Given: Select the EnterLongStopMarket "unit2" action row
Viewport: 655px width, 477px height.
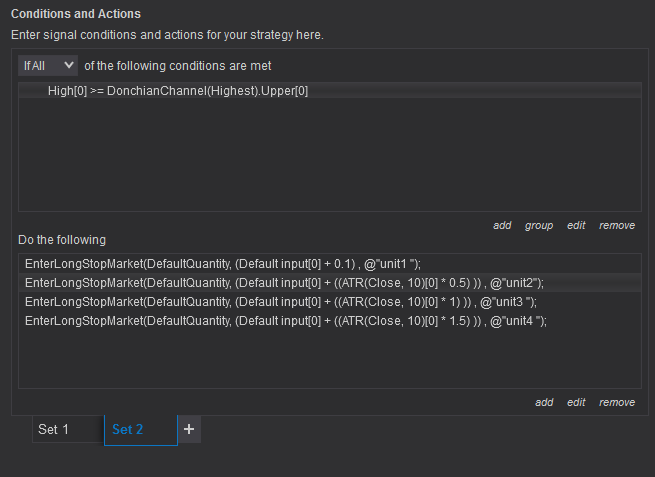Looking at the screenshot, I should 284,283.
